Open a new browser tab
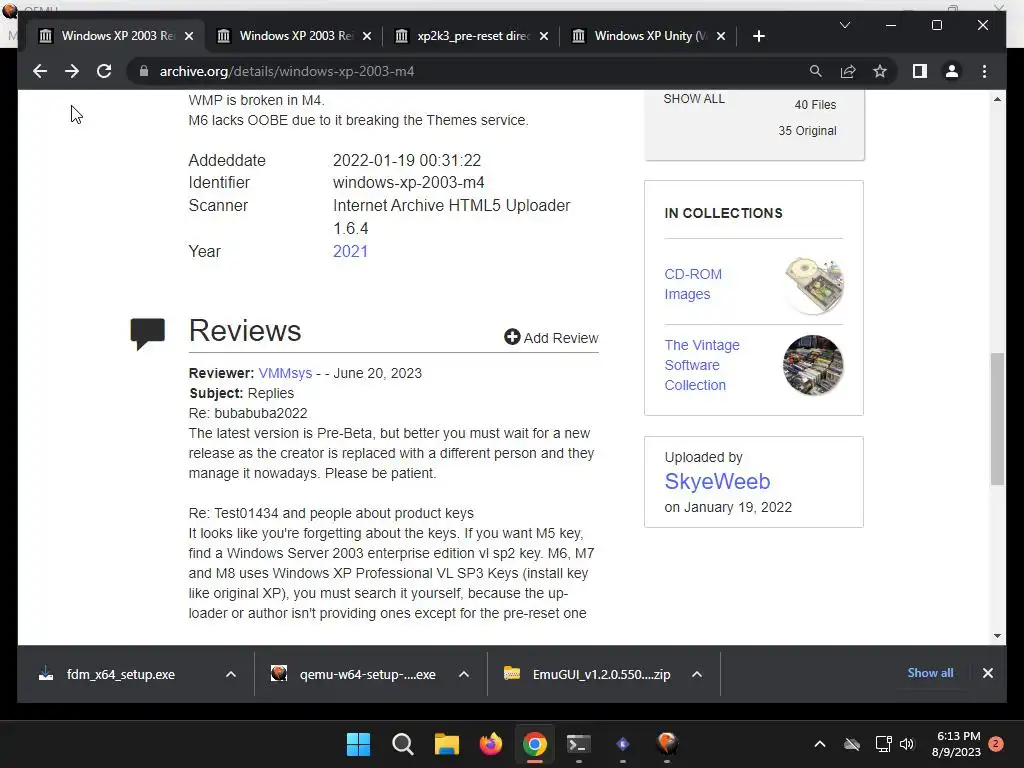1024x768 pixels. point(758,36)
